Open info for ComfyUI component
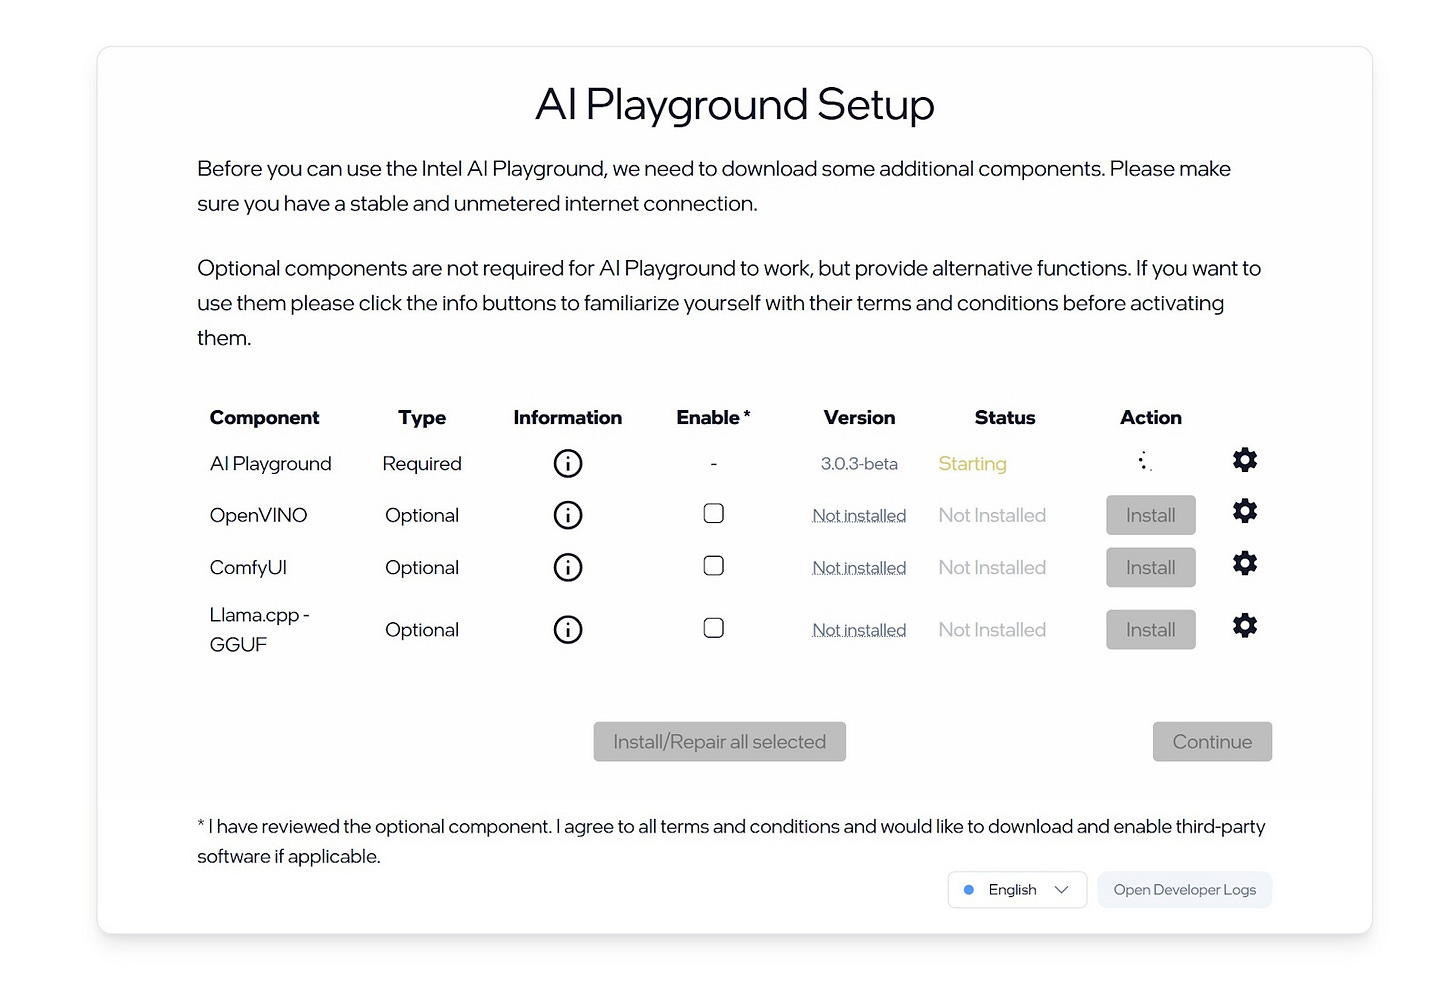The width and height of the screenshot is (1456, 986). [x=568, y=568]
